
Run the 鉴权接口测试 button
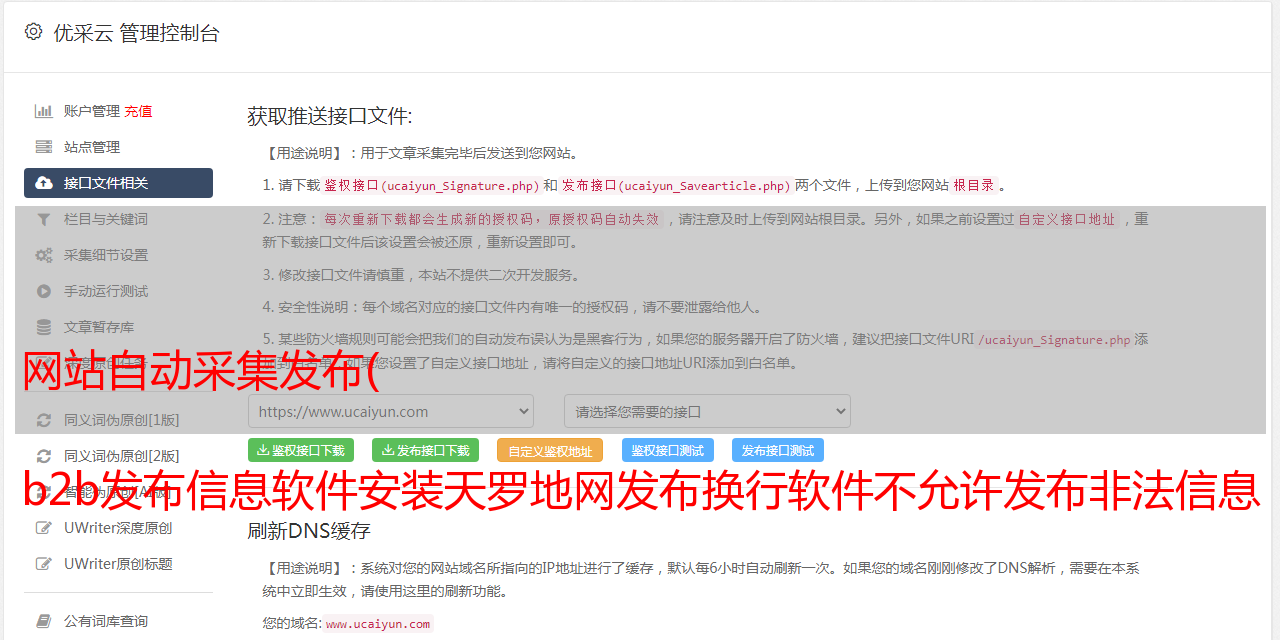click(668, 450)
